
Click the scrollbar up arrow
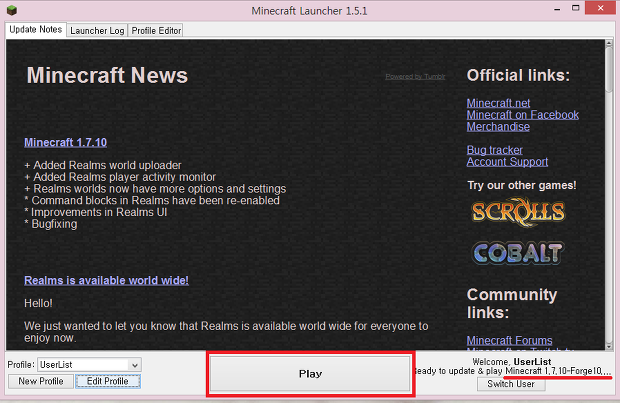[609, 44]
